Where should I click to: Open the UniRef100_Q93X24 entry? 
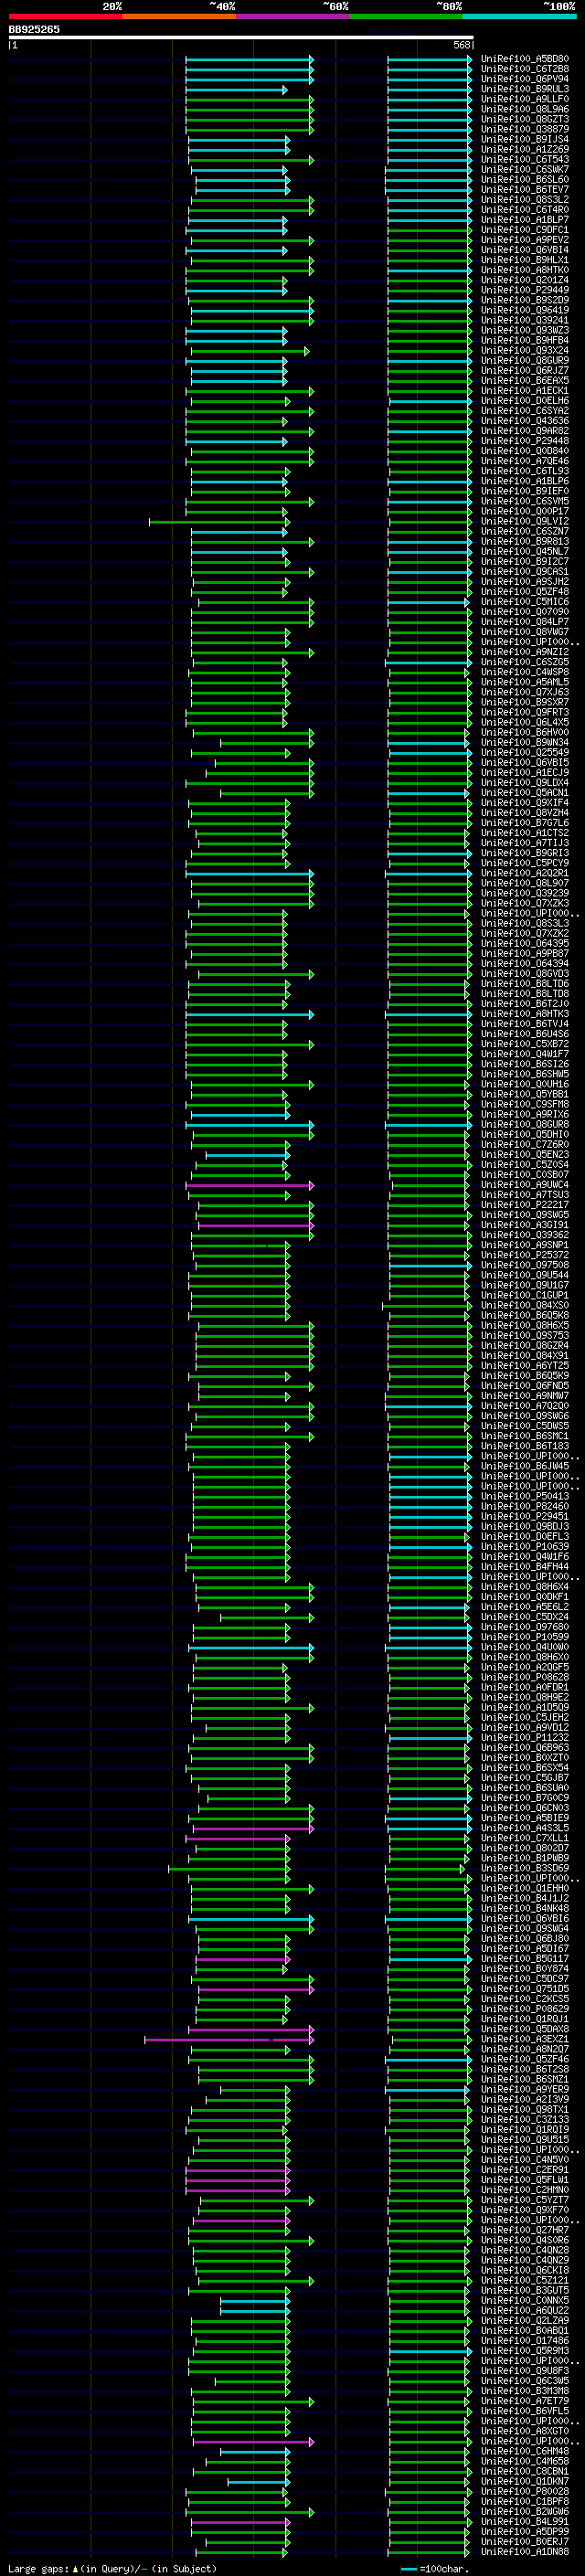pyautogui.click(x=525, y=350)
